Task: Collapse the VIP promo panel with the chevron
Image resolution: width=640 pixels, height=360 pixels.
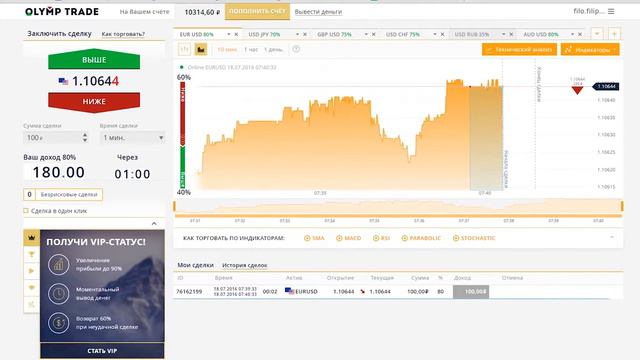Action: tap(154, 223)
